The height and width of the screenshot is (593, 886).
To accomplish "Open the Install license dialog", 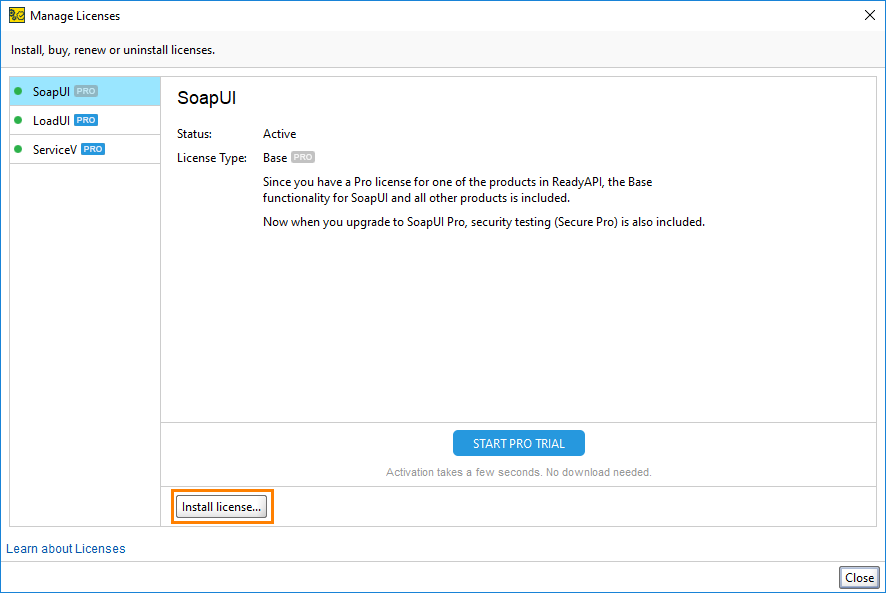I will click(222, 507).
